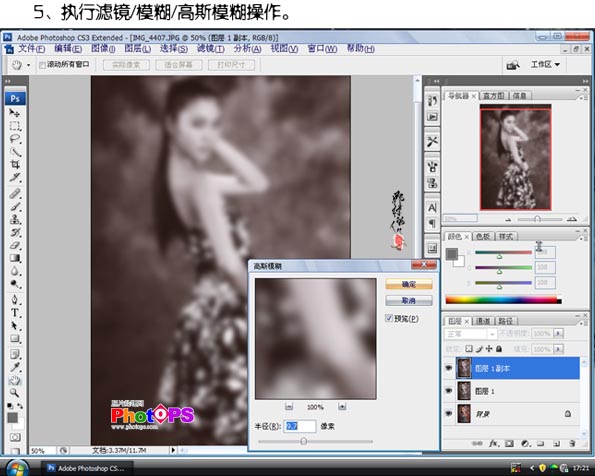The width and height of the screenshot is (595, 476).
Task: Open the 正常 blend mode dropdown
Action: click(470, 334)
